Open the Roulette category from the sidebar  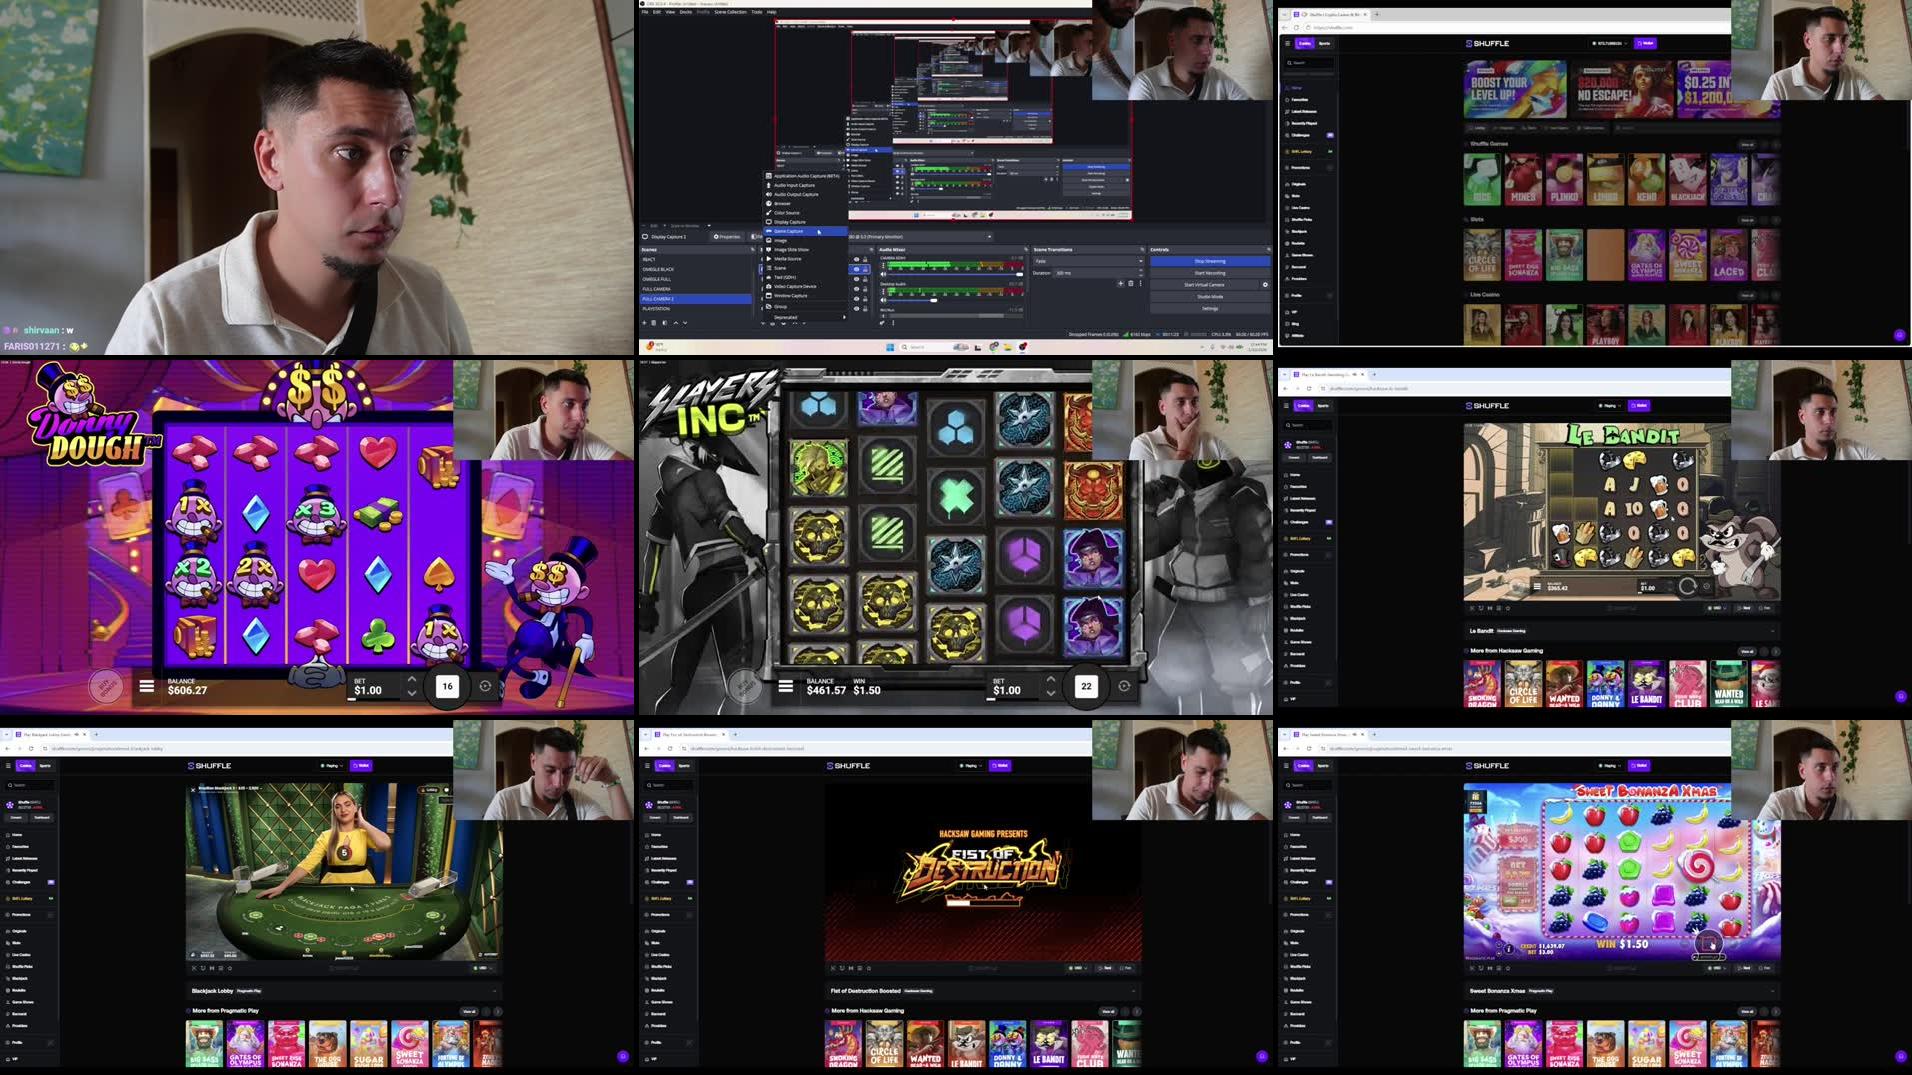1297,243
